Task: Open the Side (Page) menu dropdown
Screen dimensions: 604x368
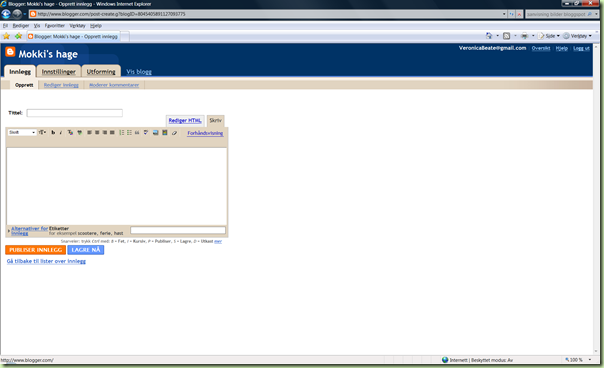Action: (x=549, y=36)
